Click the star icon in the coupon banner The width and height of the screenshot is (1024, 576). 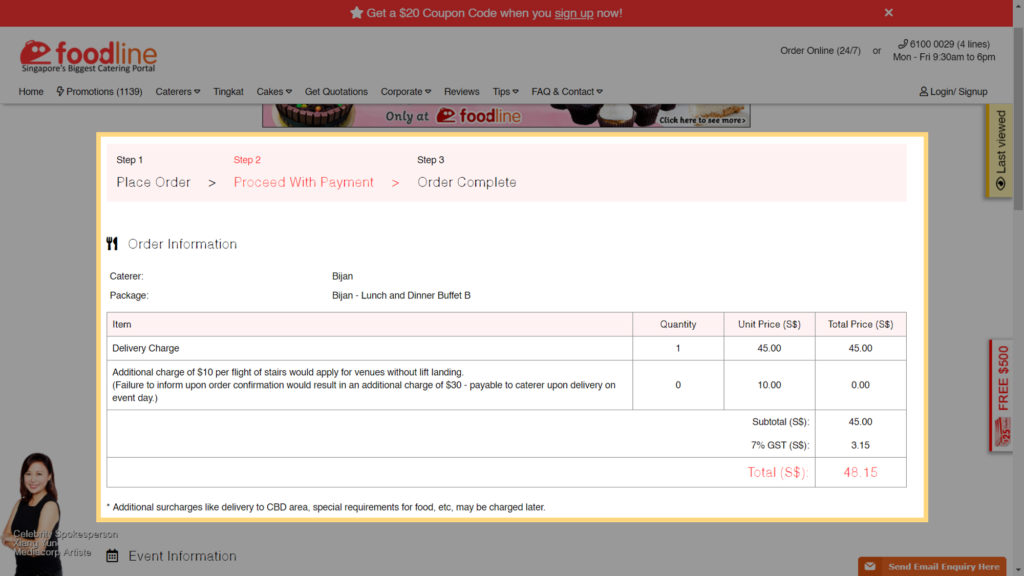pyautogui.click(x=356, y=13)
